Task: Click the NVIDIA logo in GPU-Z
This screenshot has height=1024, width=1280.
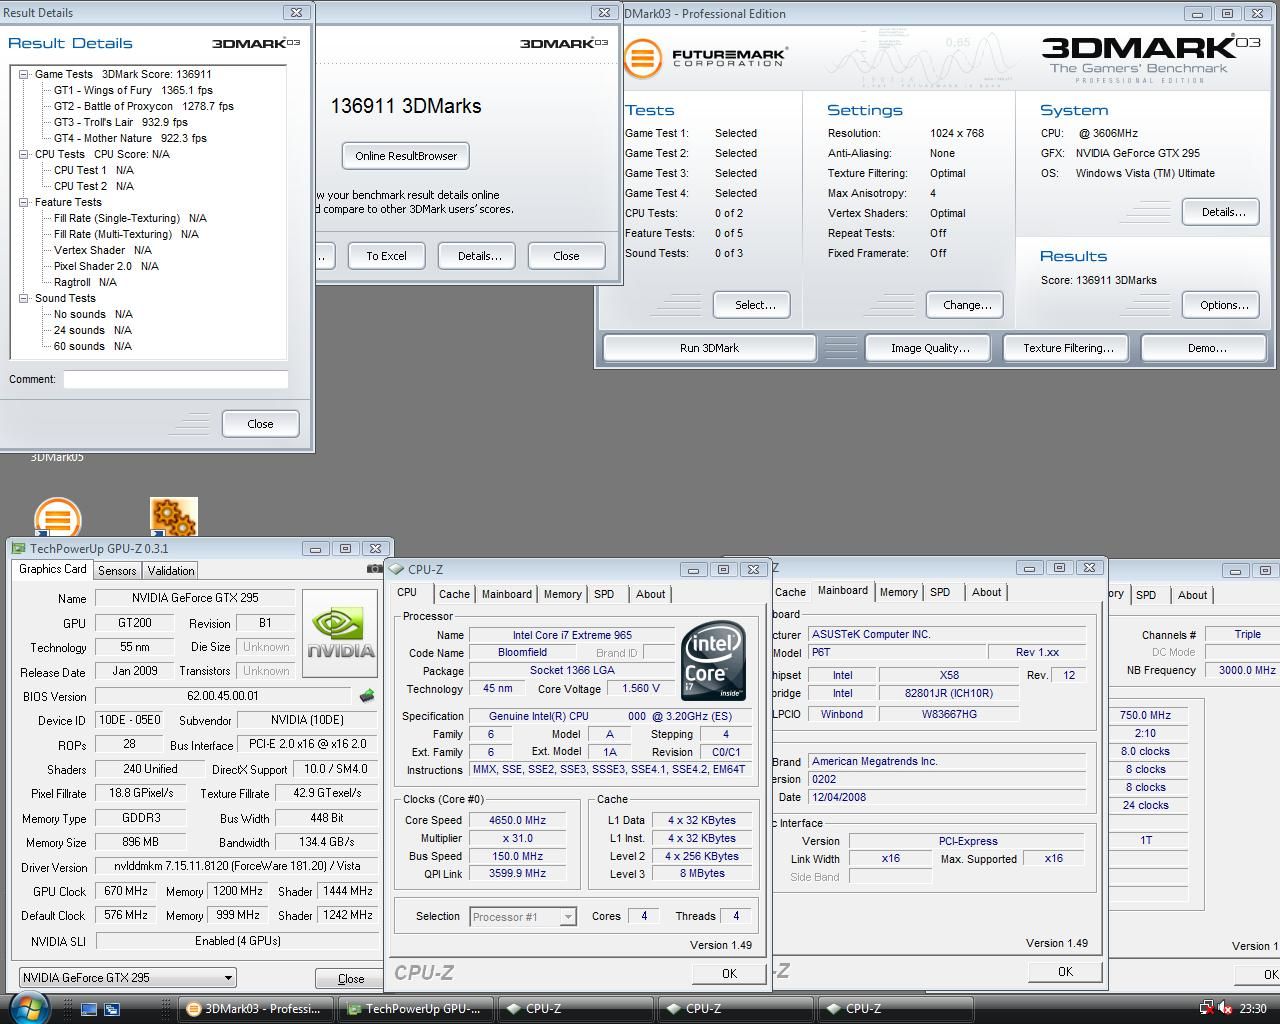Action: pos(340,633)
